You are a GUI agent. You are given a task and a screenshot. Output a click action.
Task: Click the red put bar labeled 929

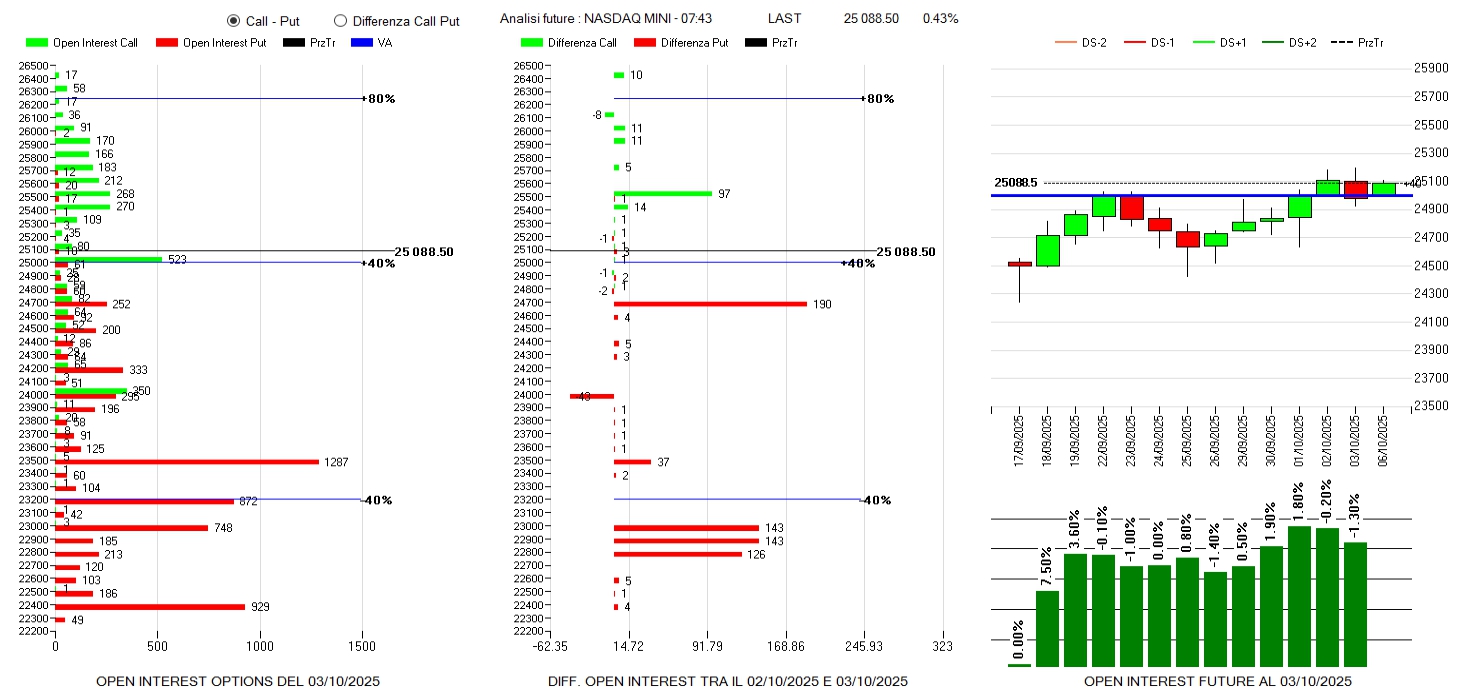pyautogui.click(x=149, y=607)
